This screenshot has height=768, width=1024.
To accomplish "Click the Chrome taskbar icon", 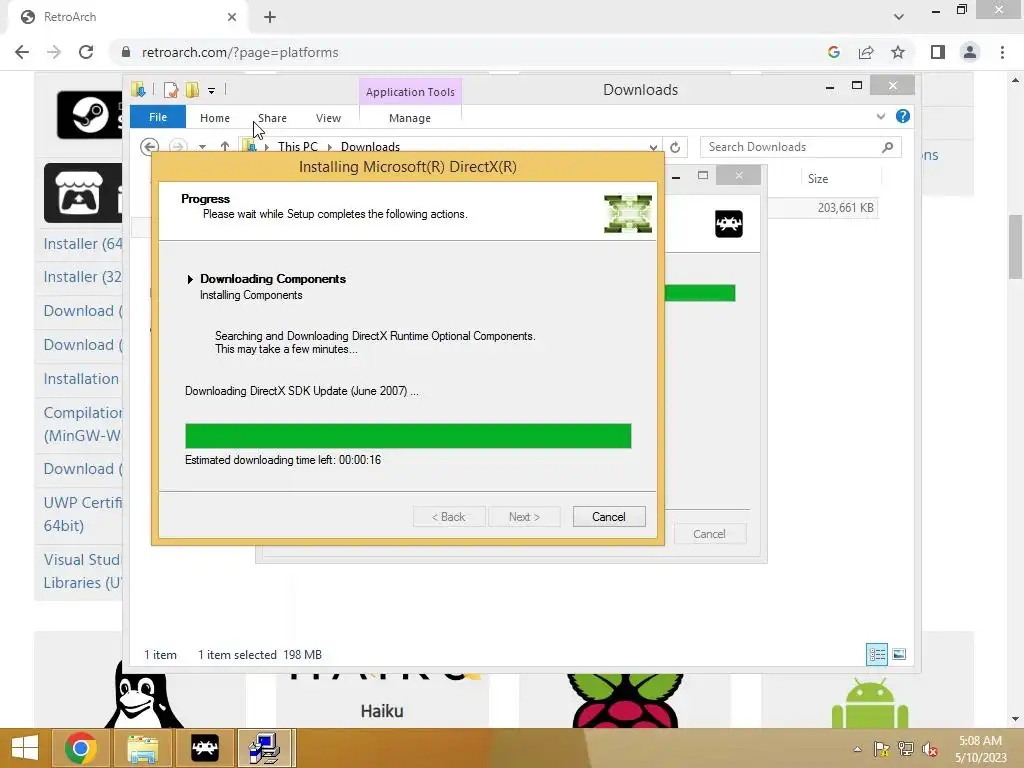I will [x=80, y=748].
